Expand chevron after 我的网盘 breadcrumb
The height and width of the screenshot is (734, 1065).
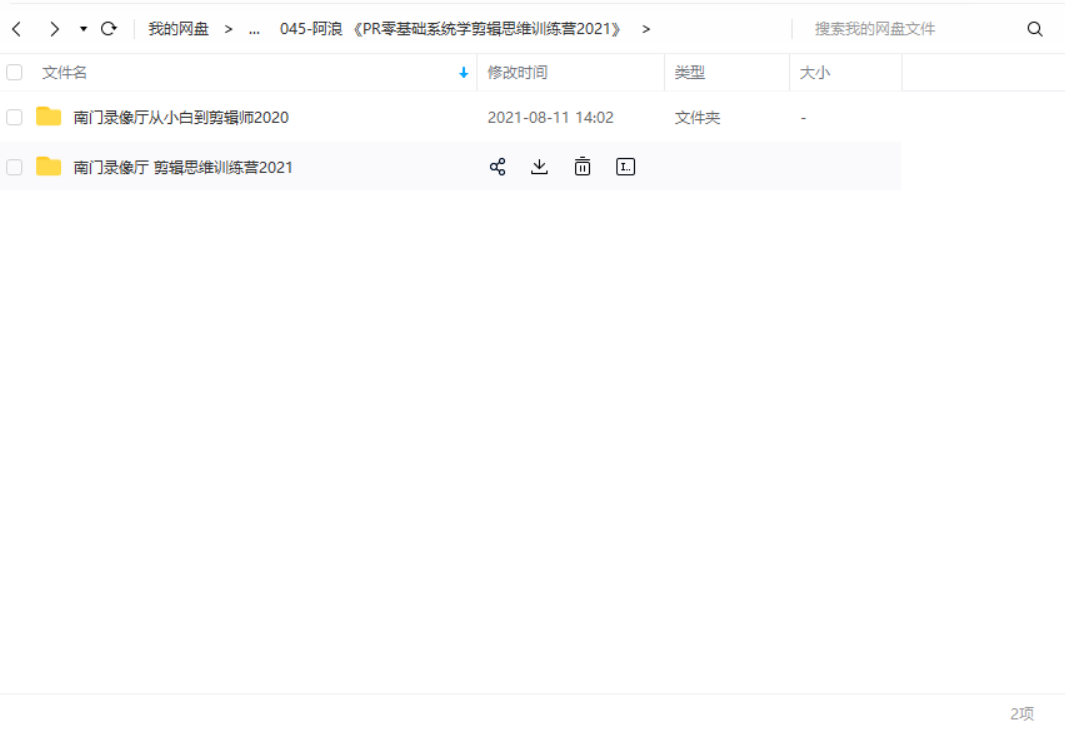coord(228,29)
